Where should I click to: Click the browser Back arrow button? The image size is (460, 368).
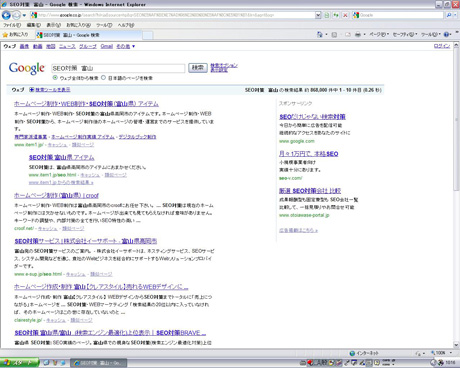pos(6,15)
